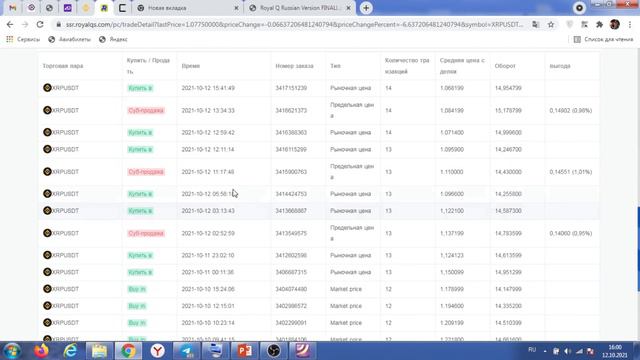Select profit value 0,14551 (1,01%)

click(571, 172)
